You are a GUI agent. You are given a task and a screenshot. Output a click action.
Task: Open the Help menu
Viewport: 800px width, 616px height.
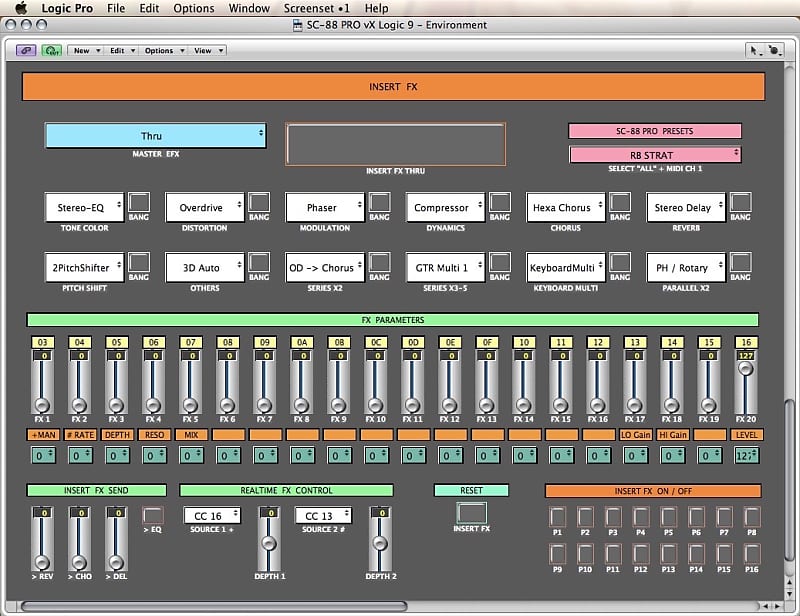(x=377, y=8)
